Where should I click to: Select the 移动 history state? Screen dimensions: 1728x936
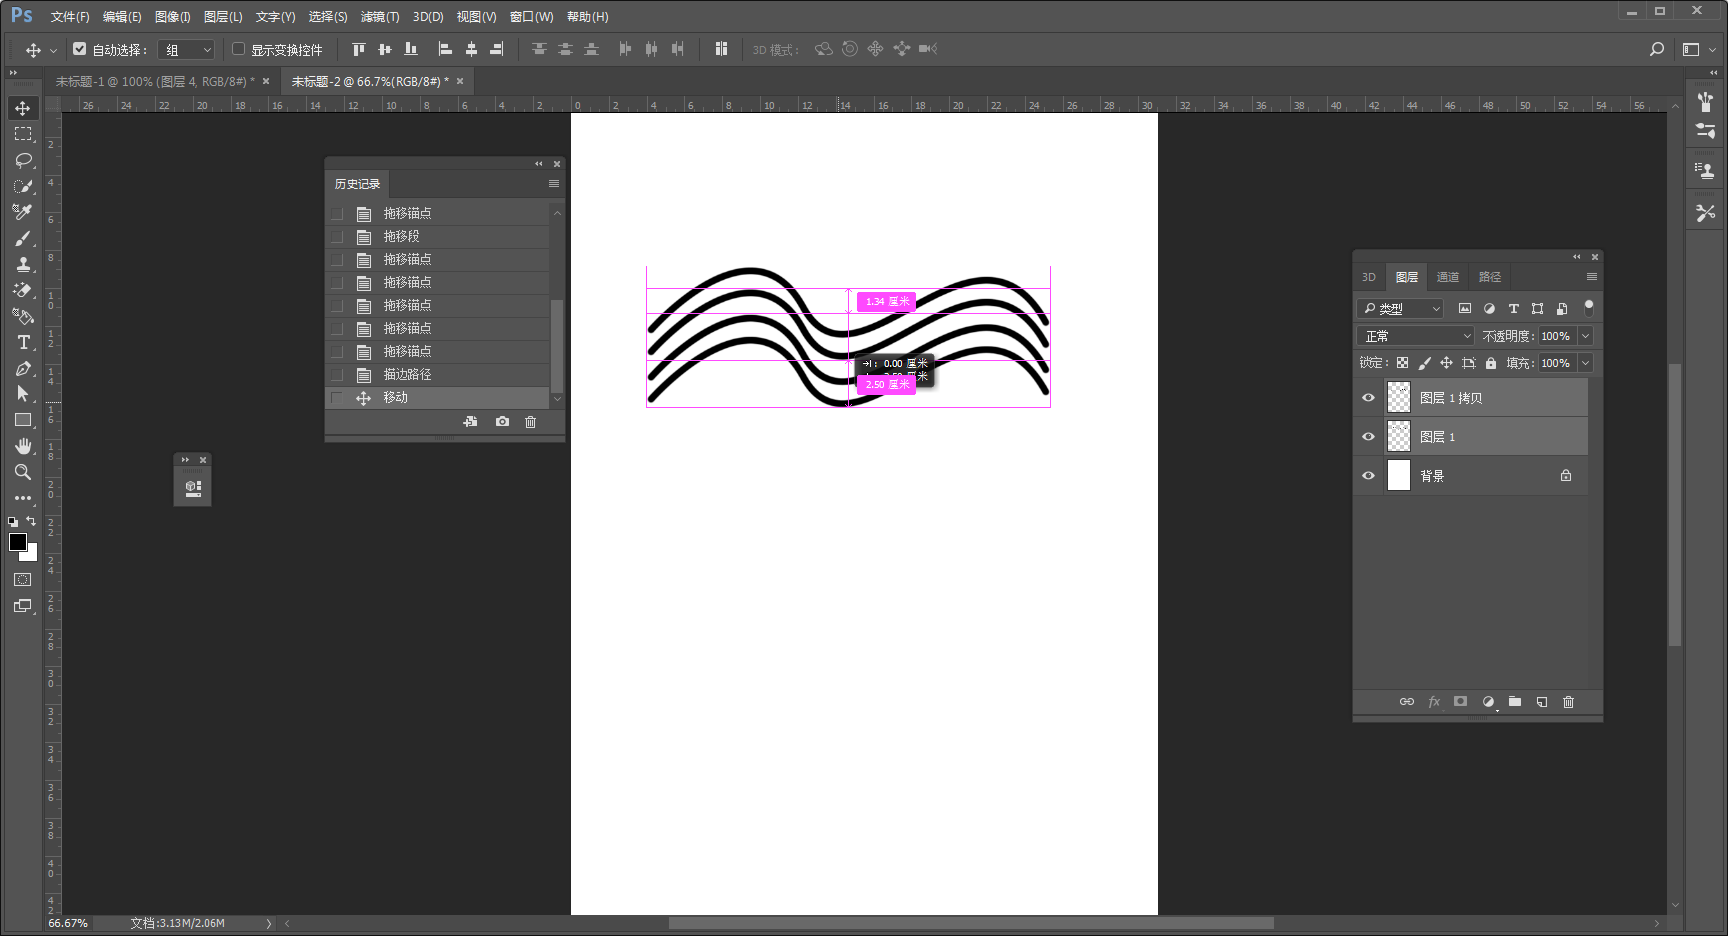(x=439, y=398)
